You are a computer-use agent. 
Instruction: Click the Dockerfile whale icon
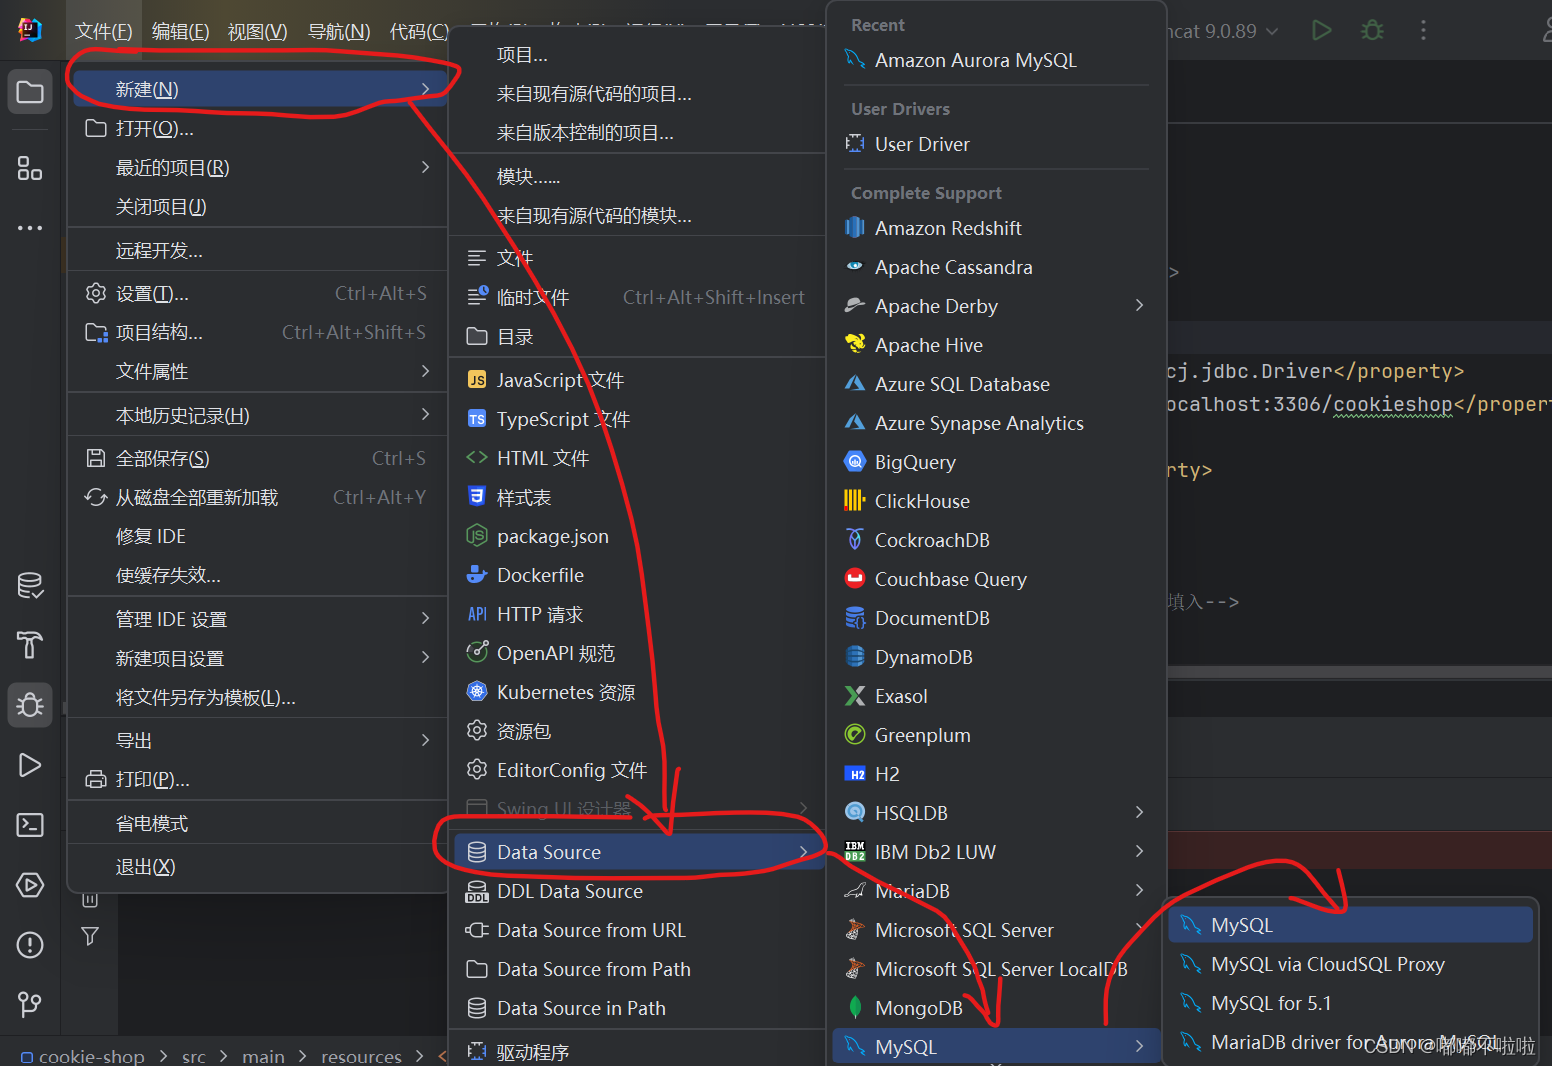(477, 575)
